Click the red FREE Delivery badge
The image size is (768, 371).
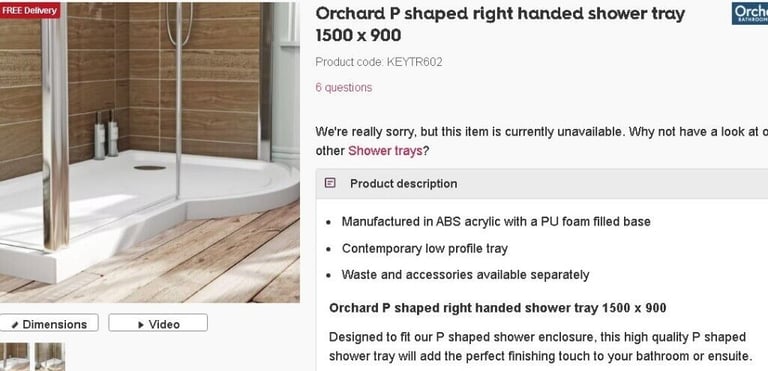click(29, 10)
